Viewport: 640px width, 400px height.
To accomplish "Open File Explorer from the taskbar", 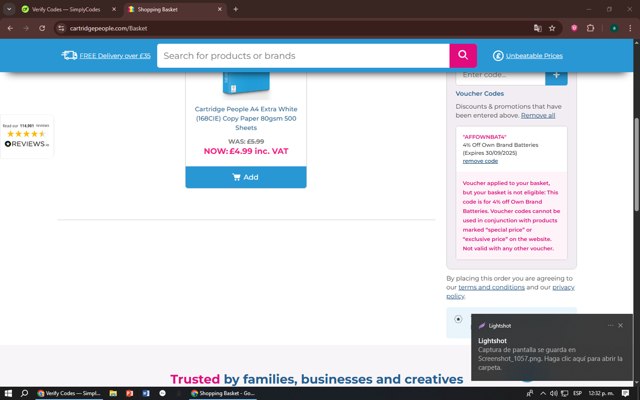I will point(113,393).
